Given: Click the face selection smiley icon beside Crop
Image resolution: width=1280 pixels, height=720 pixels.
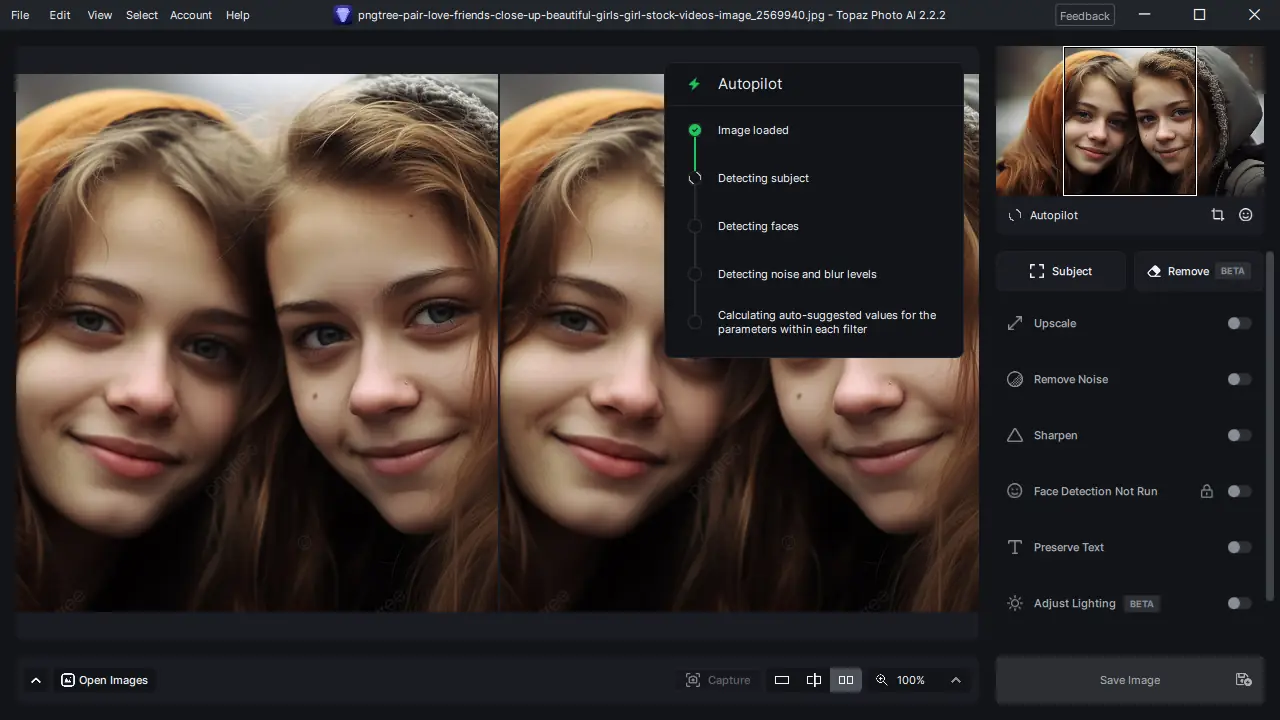Looking at the screenshot, I should click(x=1245, y=215).
